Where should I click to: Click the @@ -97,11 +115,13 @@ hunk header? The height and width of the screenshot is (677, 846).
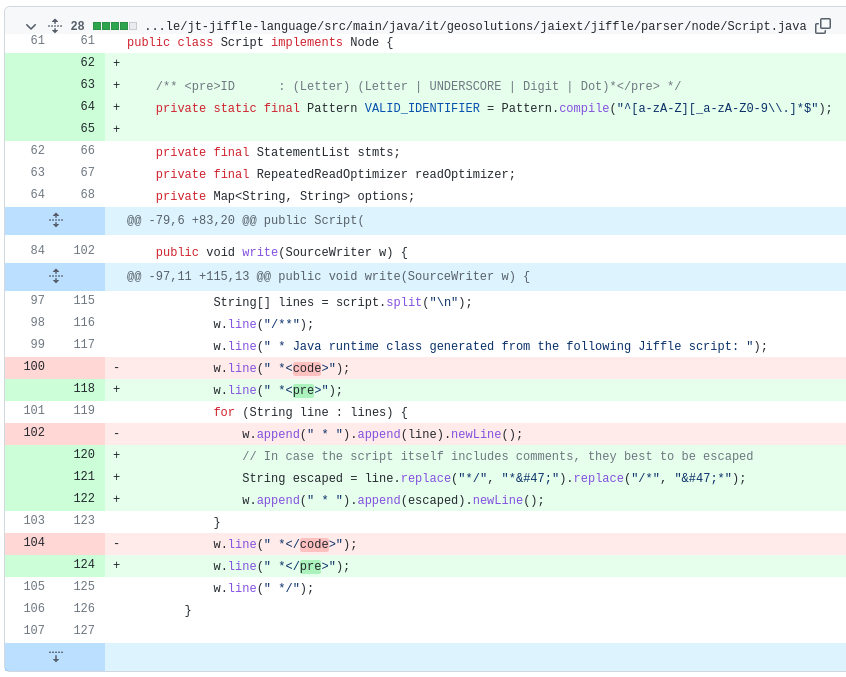pyautogui.click(x=328, y=277)
